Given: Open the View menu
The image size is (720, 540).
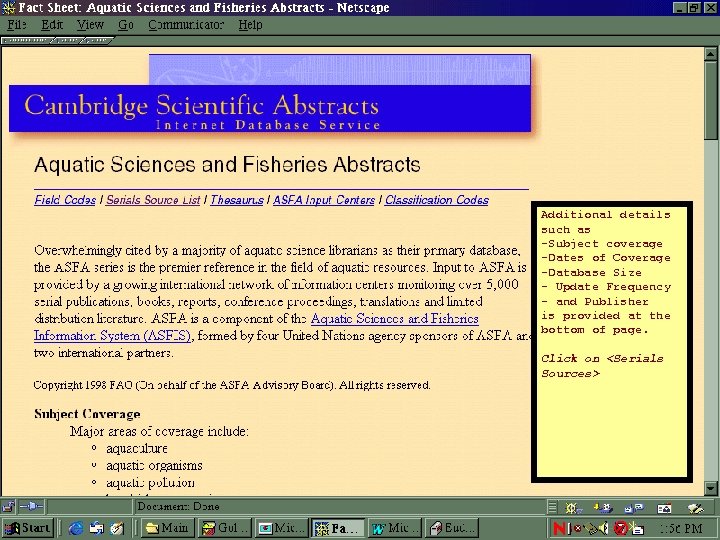Looking at the screenshot, I should [90, 24].
